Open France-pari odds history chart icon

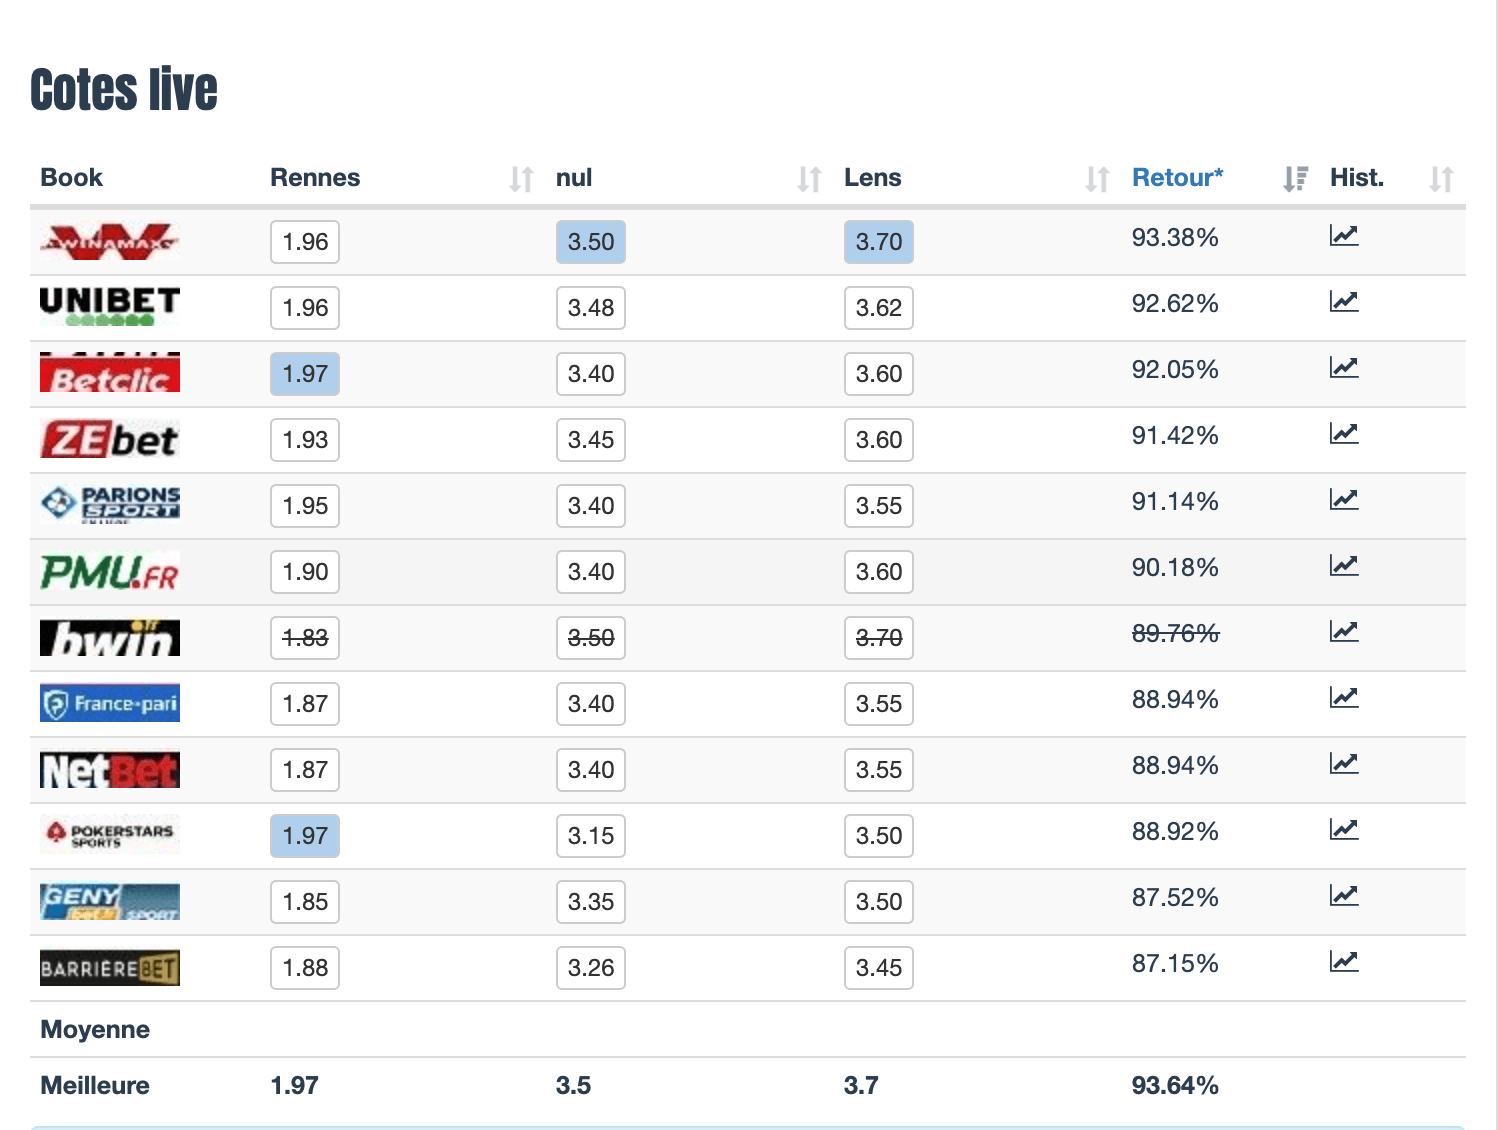[1344, 698]
